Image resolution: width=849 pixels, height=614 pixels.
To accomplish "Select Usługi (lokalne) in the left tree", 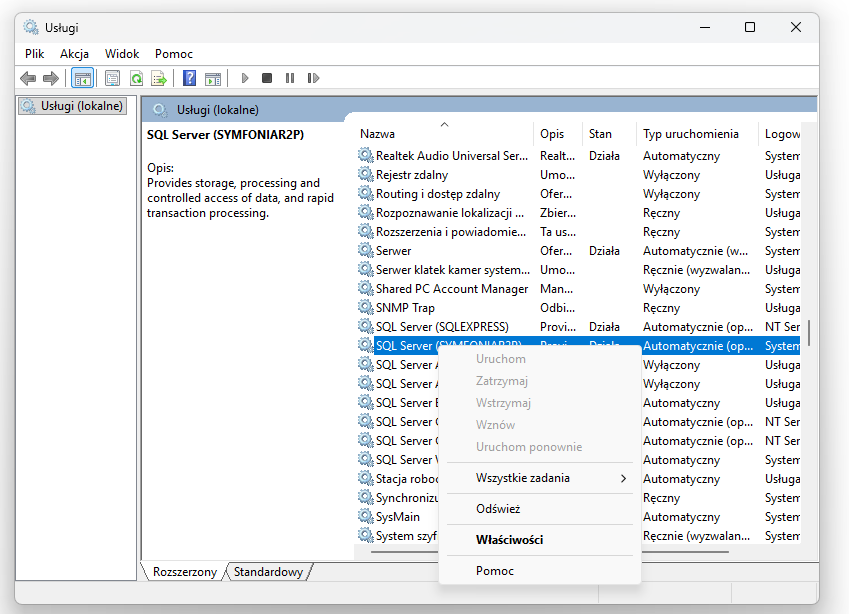I will click(x=73, y=106).
